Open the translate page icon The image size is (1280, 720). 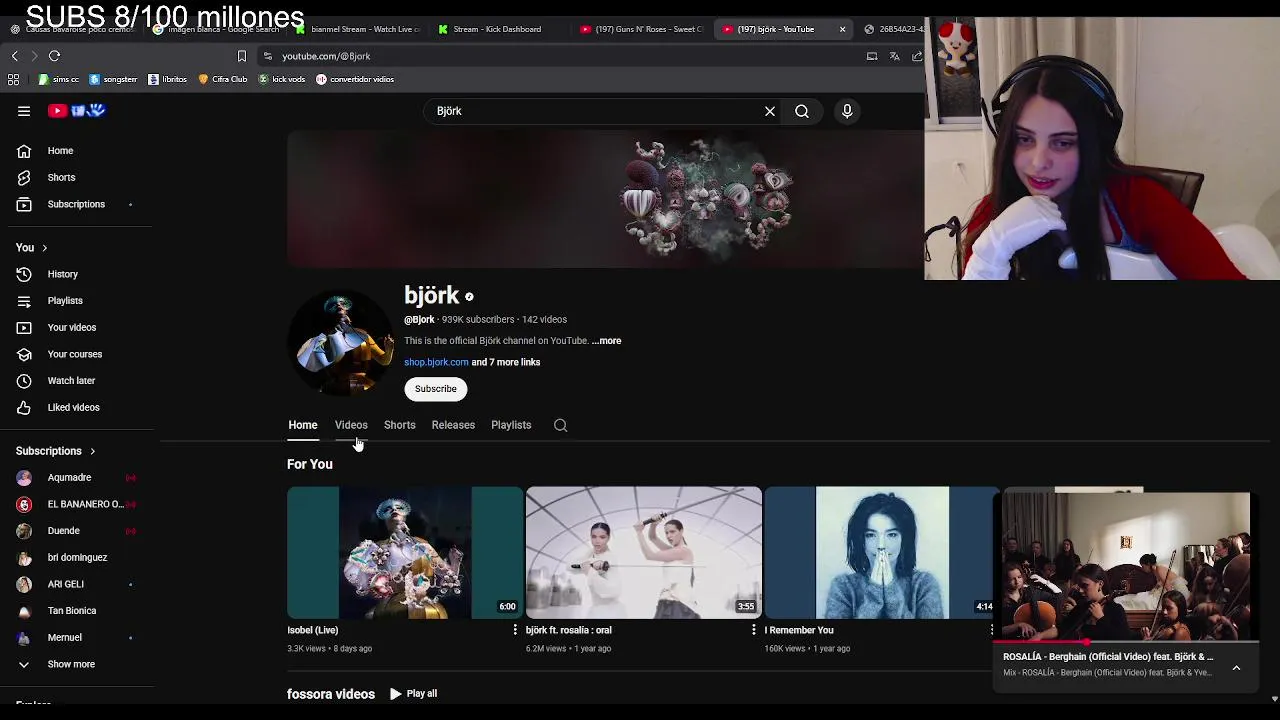pyautogui.click(x=894, y=56)
